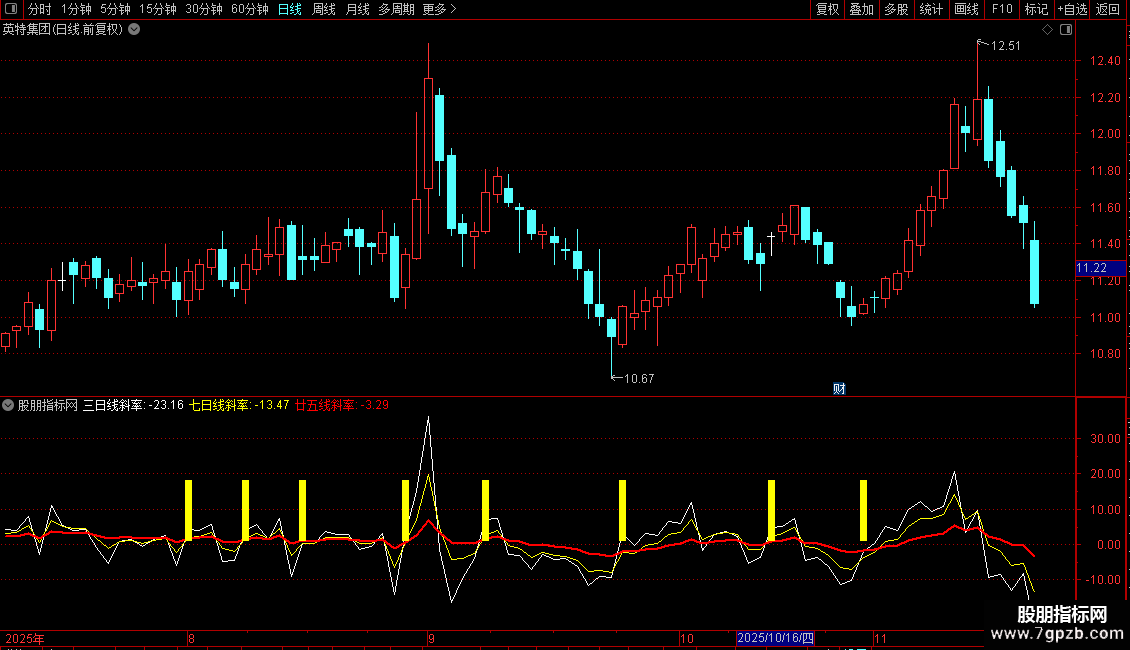Click the 复权 button
The image size is (1130, 650).
[827, 9]
